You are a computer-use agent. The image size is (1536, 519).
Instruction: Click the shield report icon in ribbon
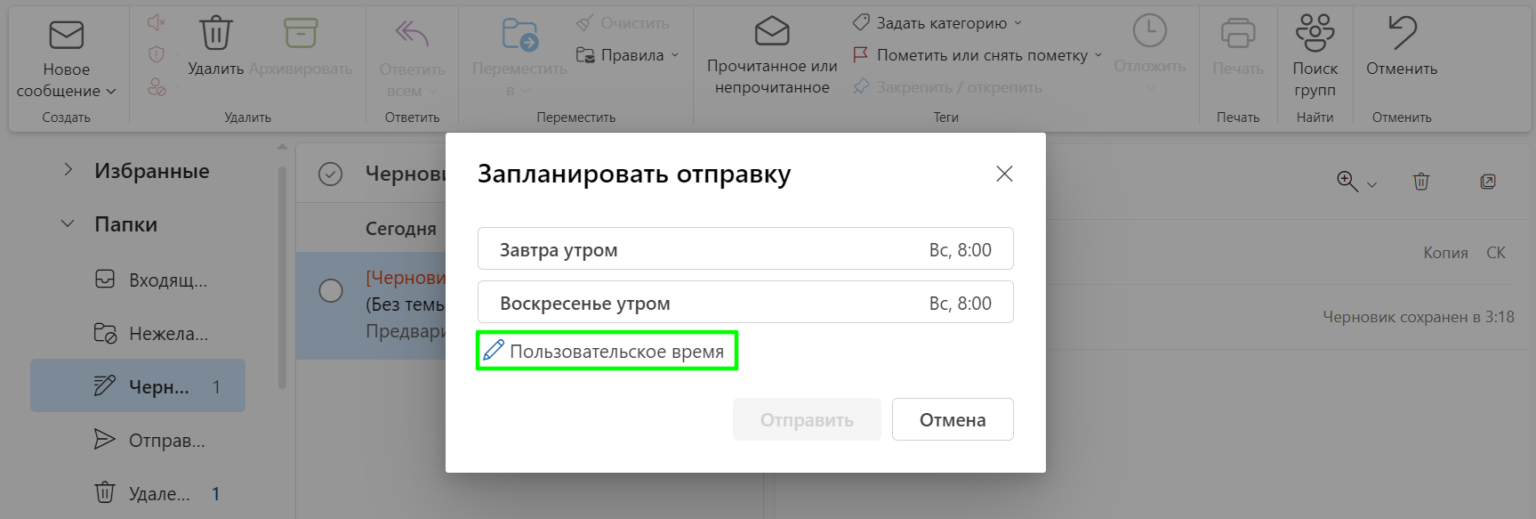click(x=156, y=54)
